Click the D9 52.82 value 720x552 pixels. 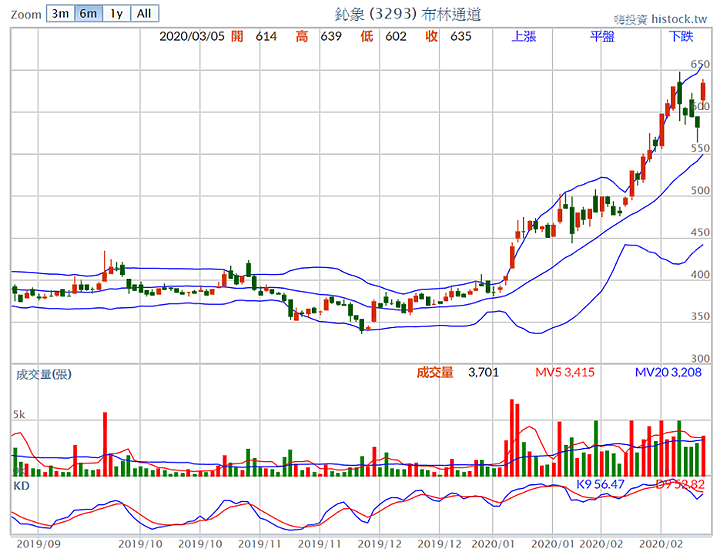680,484
